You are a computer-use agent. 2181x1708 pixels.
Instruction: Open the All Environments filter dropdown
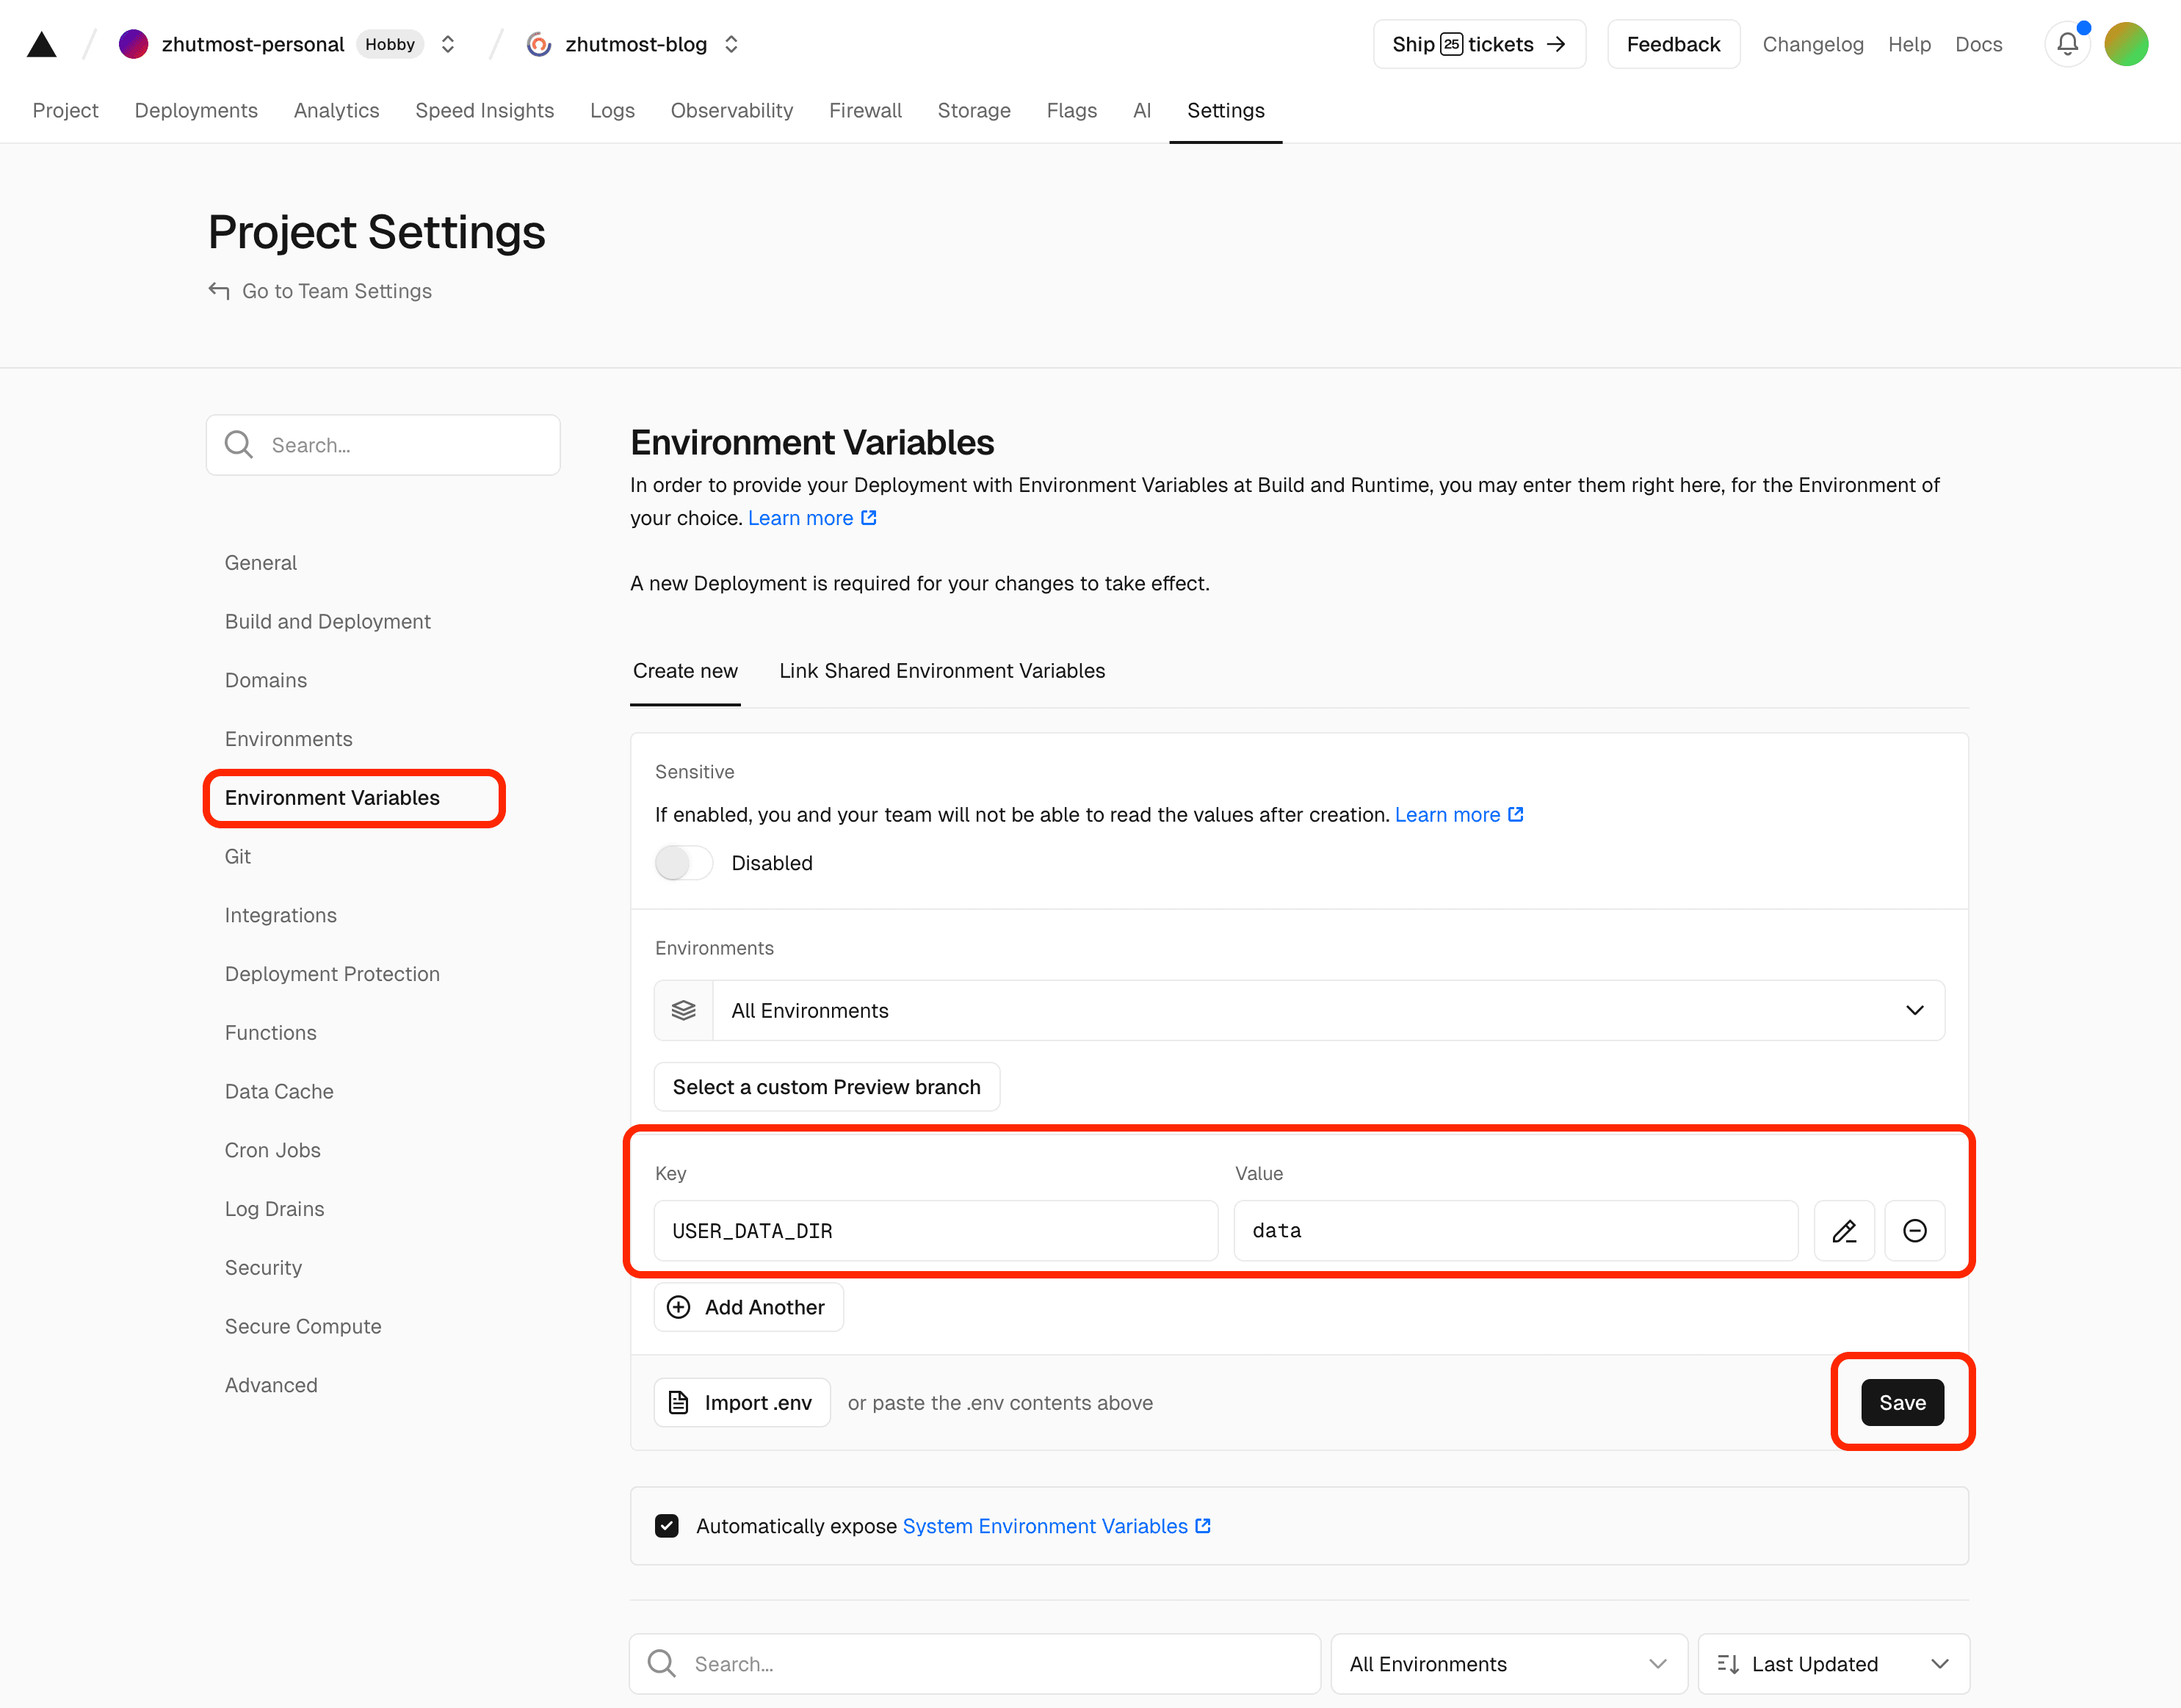click(x=1509, y=1663)
